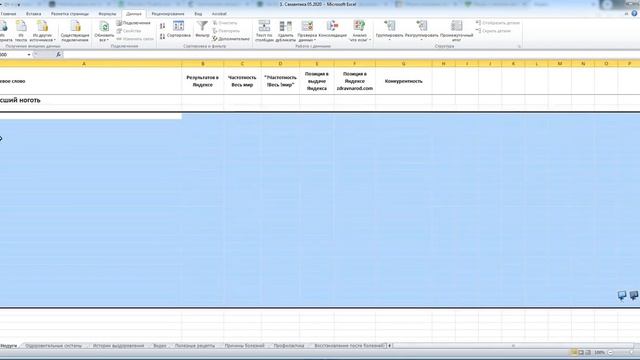
Task: Click 'Проверка данных' validation icon
Action: (x=307, y=27)
